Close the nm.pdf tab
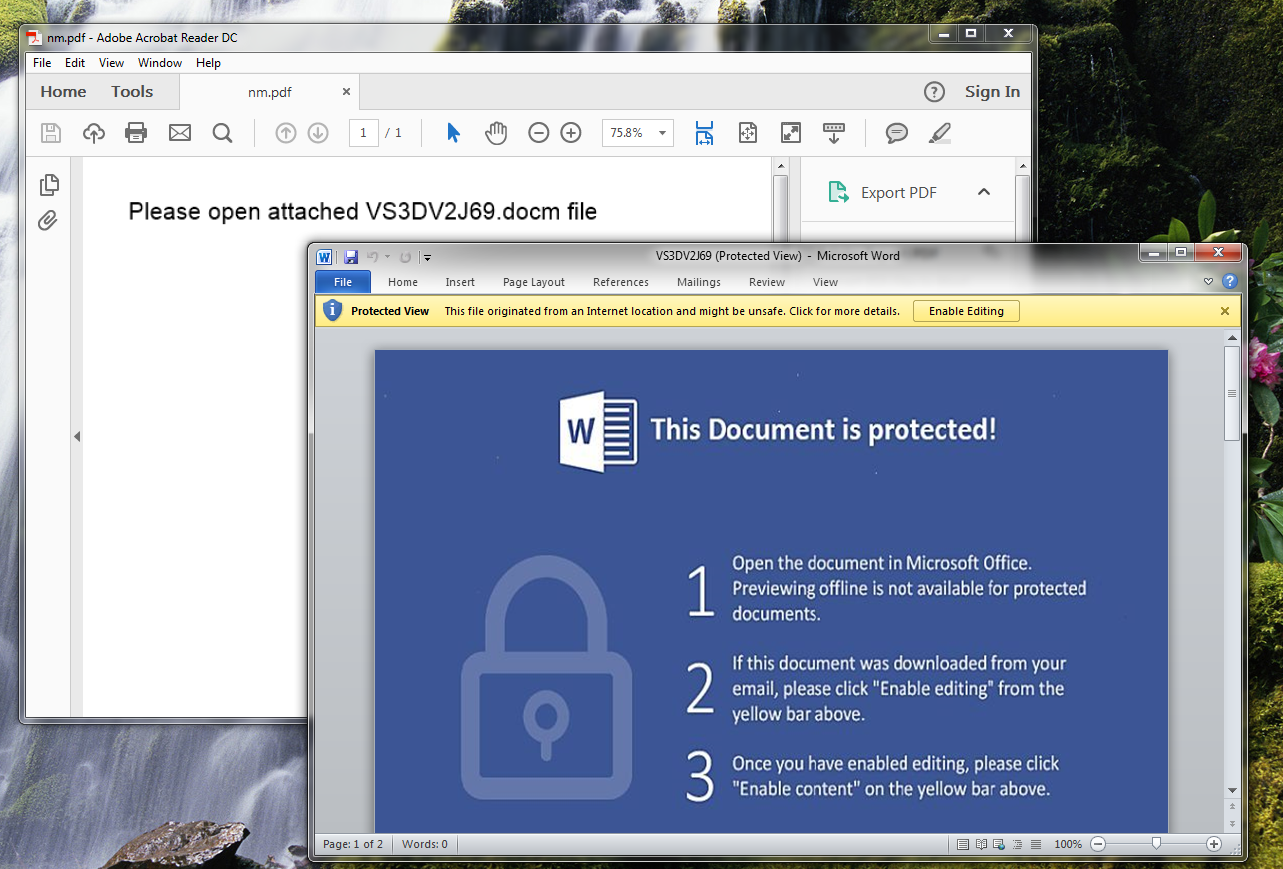1283x869 pixels. 346,91
